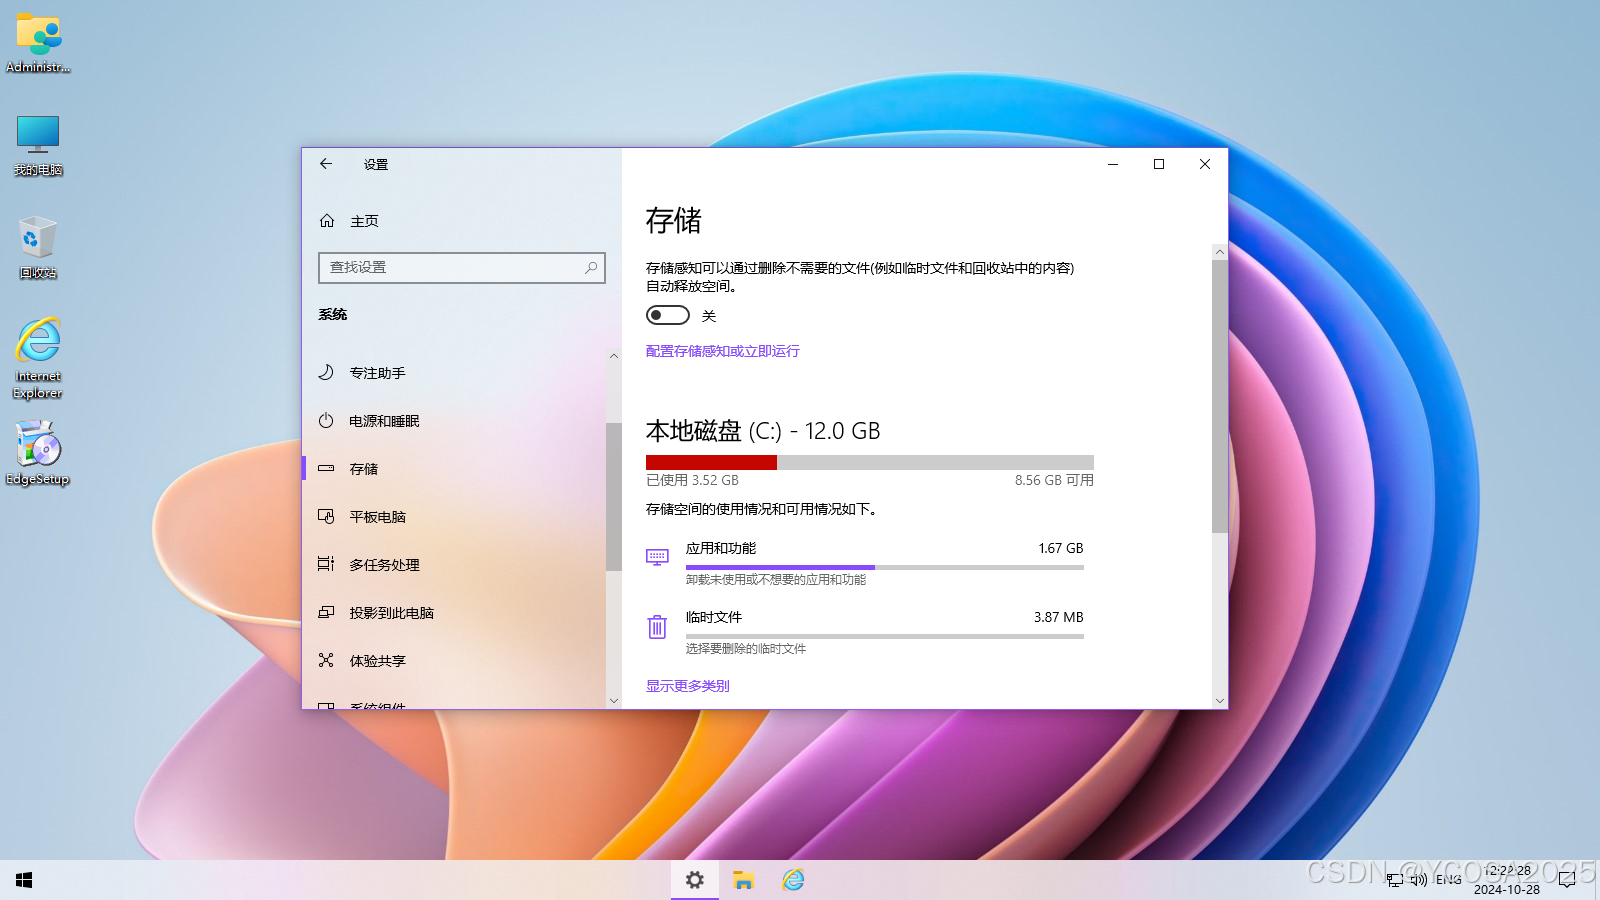Open the home icon beside 主页
The image size is (1600, 900).
tap(327, 221)
